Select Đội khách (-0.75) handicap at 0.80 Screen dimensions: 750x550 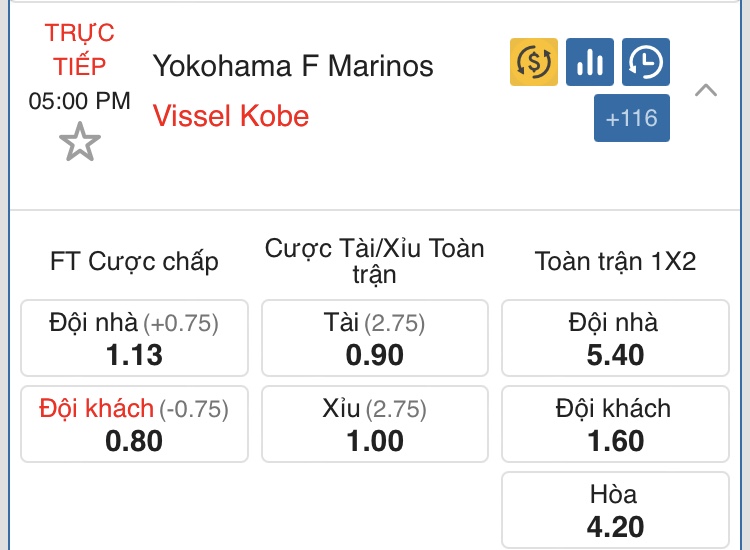tap(134, 424)
